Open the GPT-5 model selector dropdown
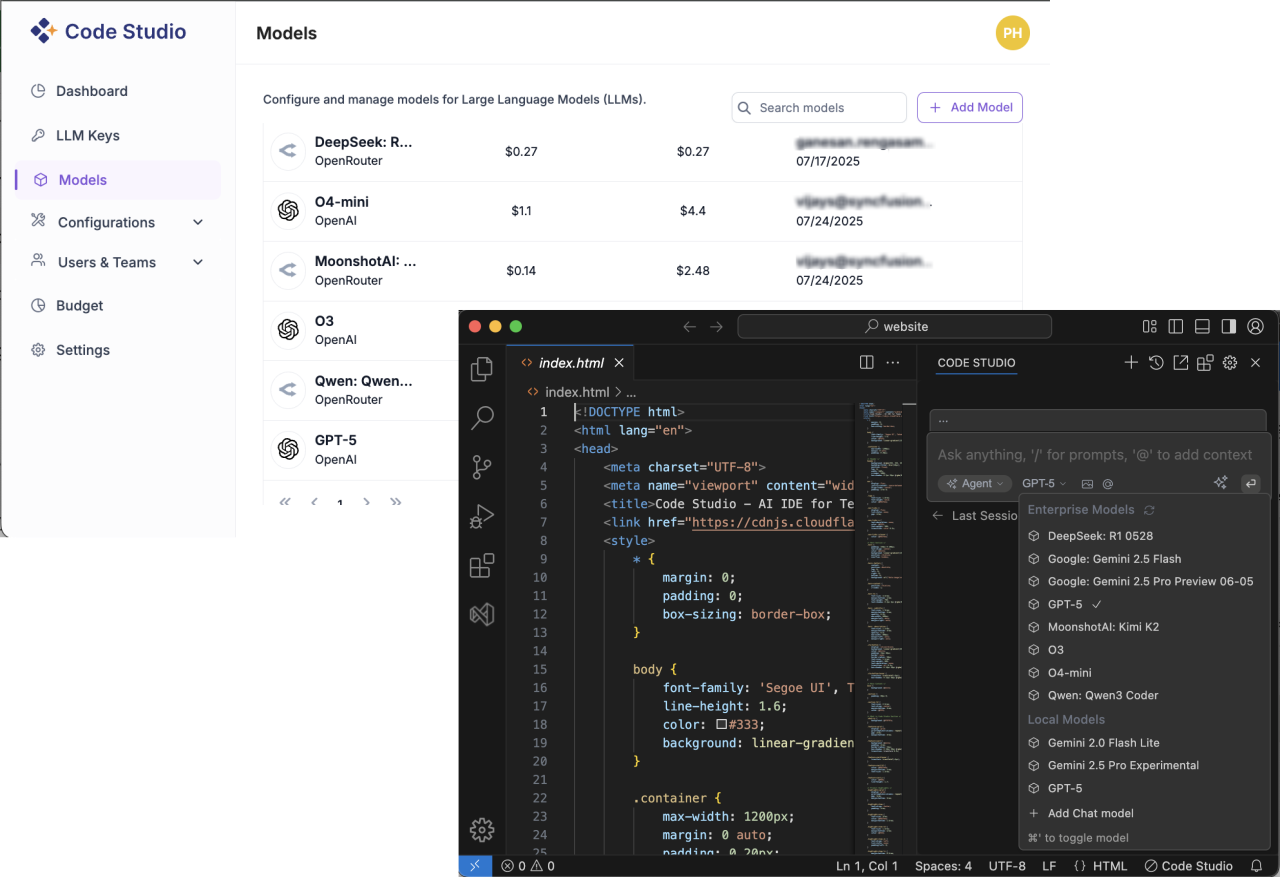This screenshot has width=1280, height=877. [x=1044, y=483]
